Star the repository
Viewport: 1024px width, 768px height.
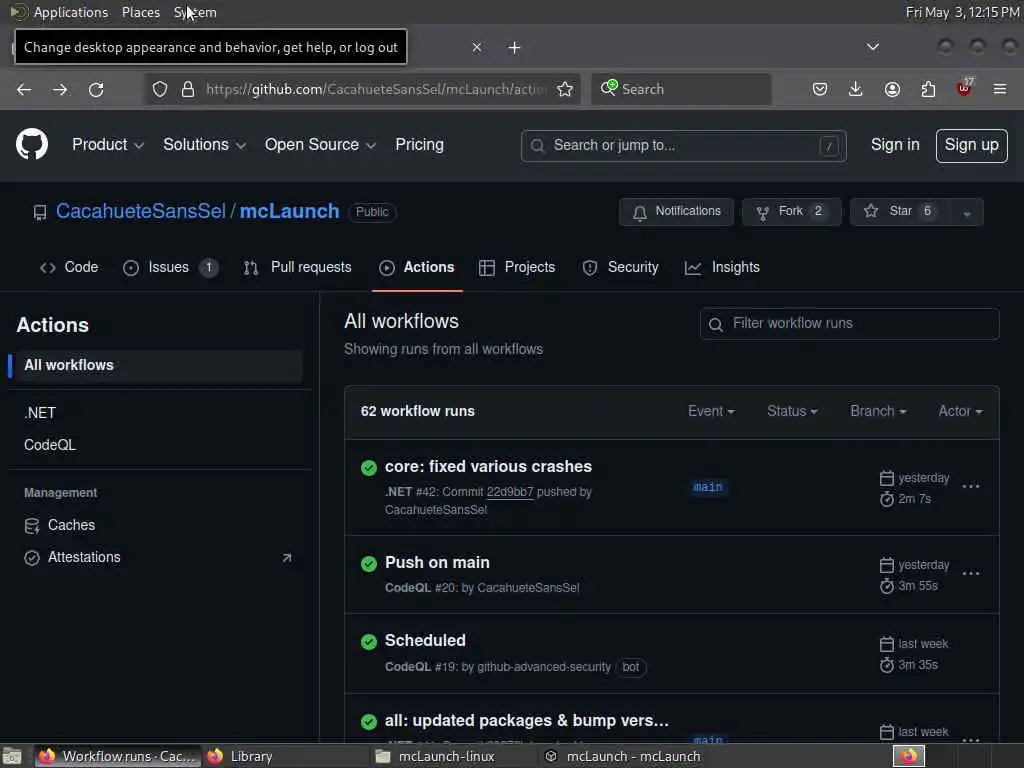(x=900, y=212)
